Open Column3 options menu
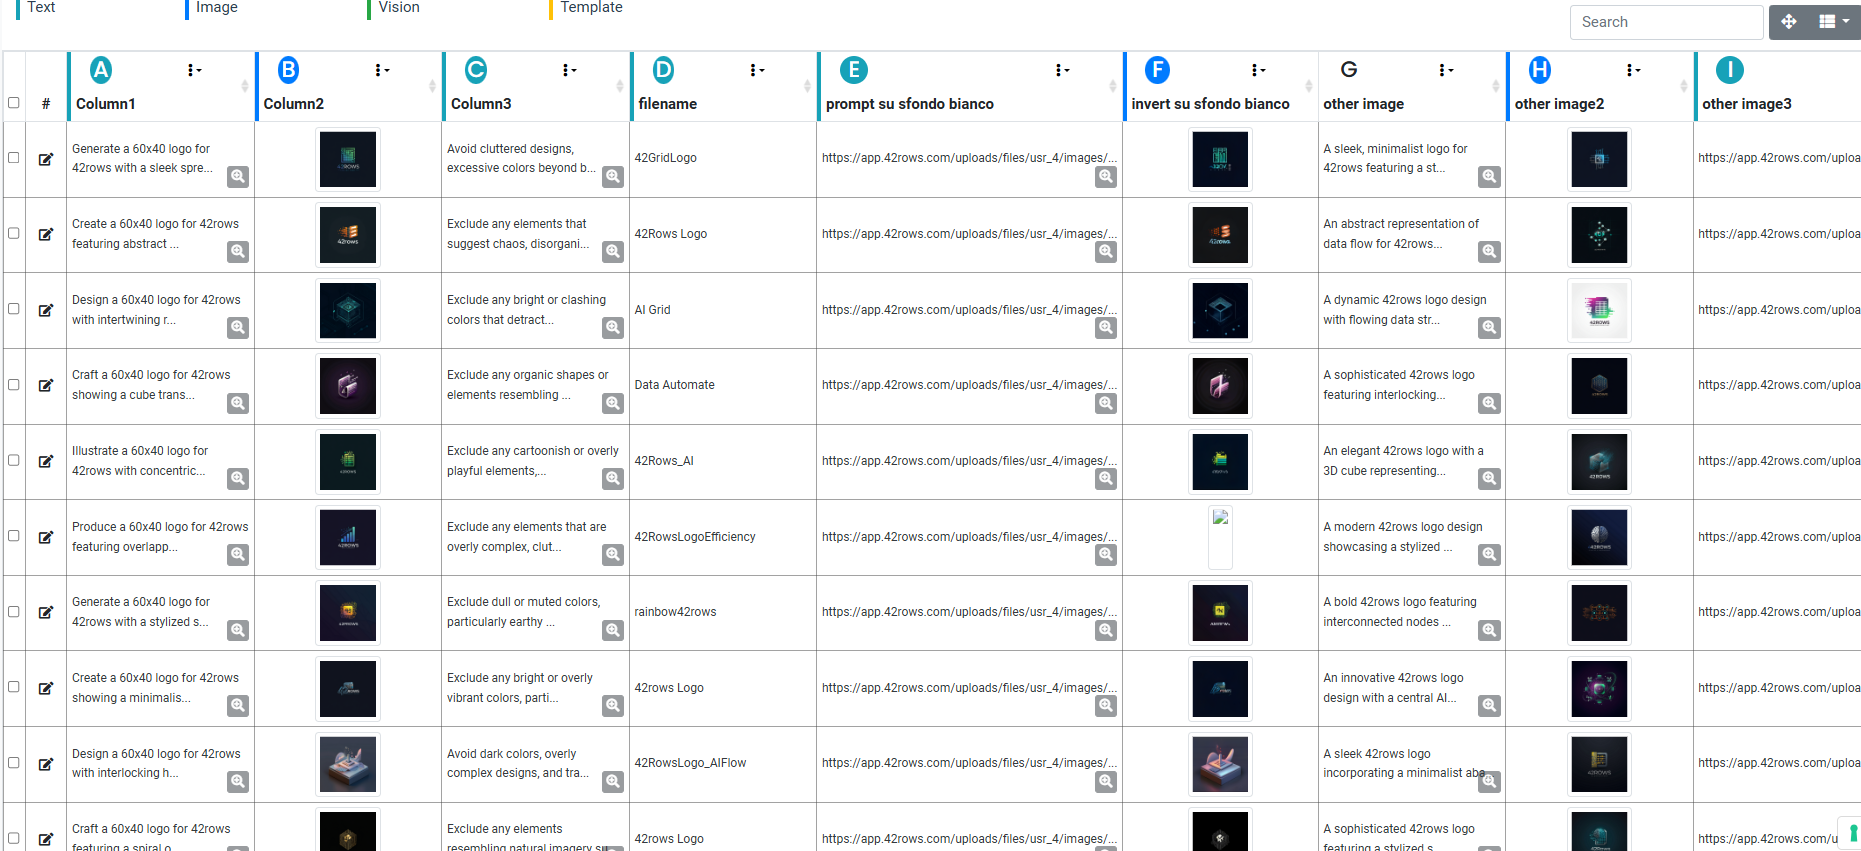 (x=569, y=70)
